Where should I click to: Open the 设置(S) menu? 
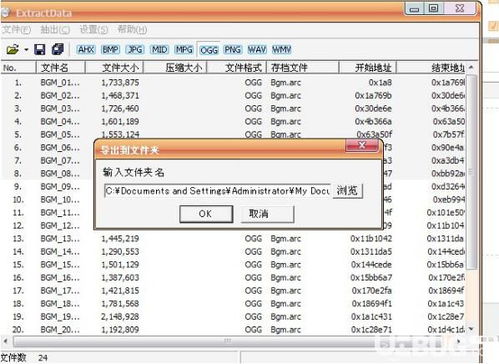point(94,30)
